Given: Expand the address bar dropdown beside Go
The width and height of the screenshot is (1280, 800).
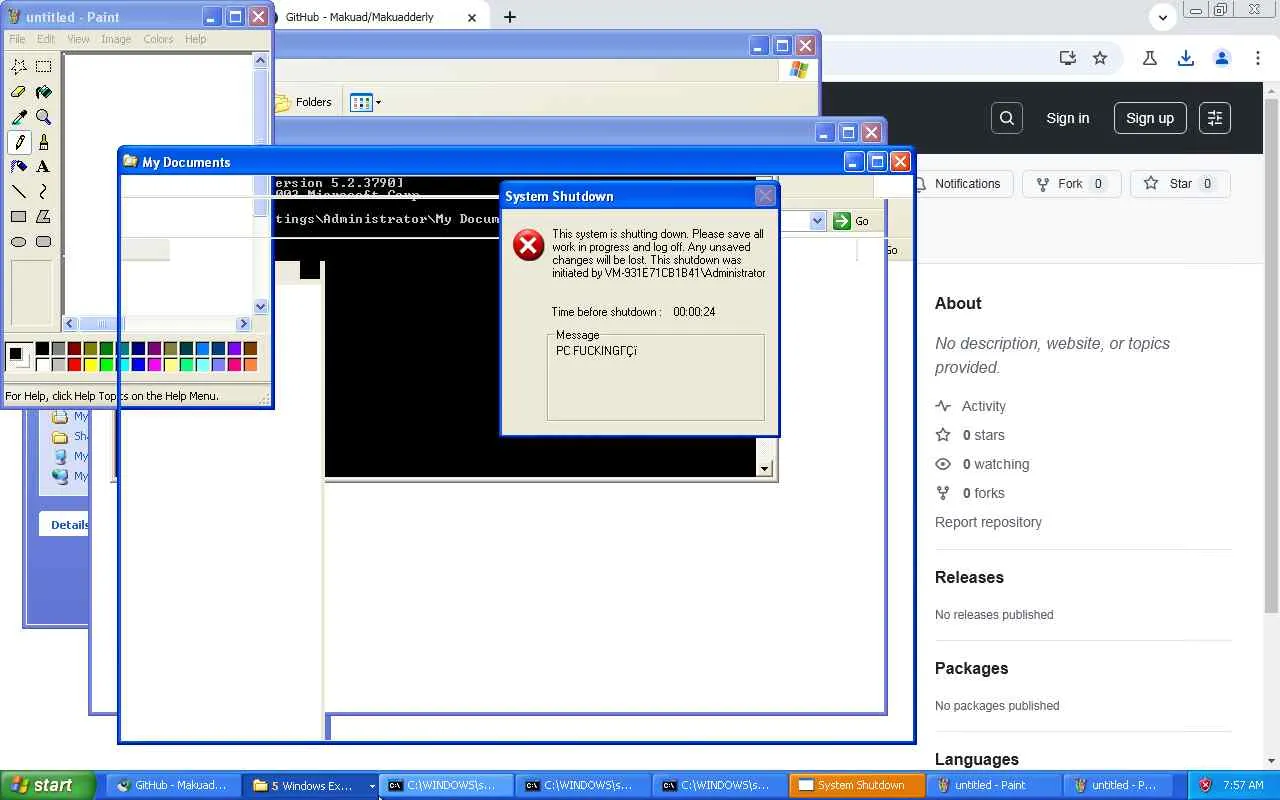Looking at the screenshot, I should pyautogui.click(x=817, y=221).
